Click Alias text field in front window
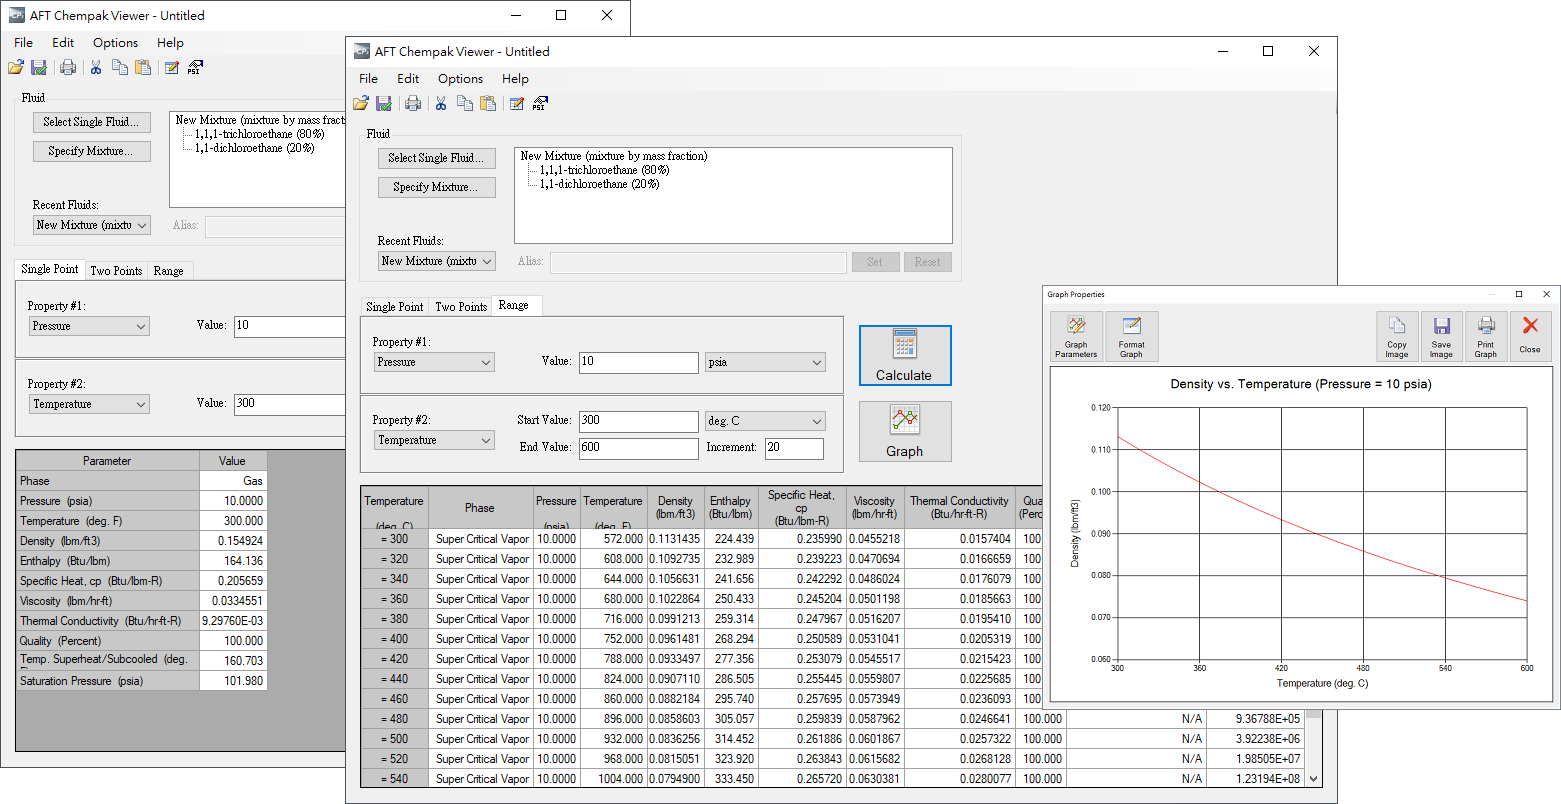 (x=698, y=262)
